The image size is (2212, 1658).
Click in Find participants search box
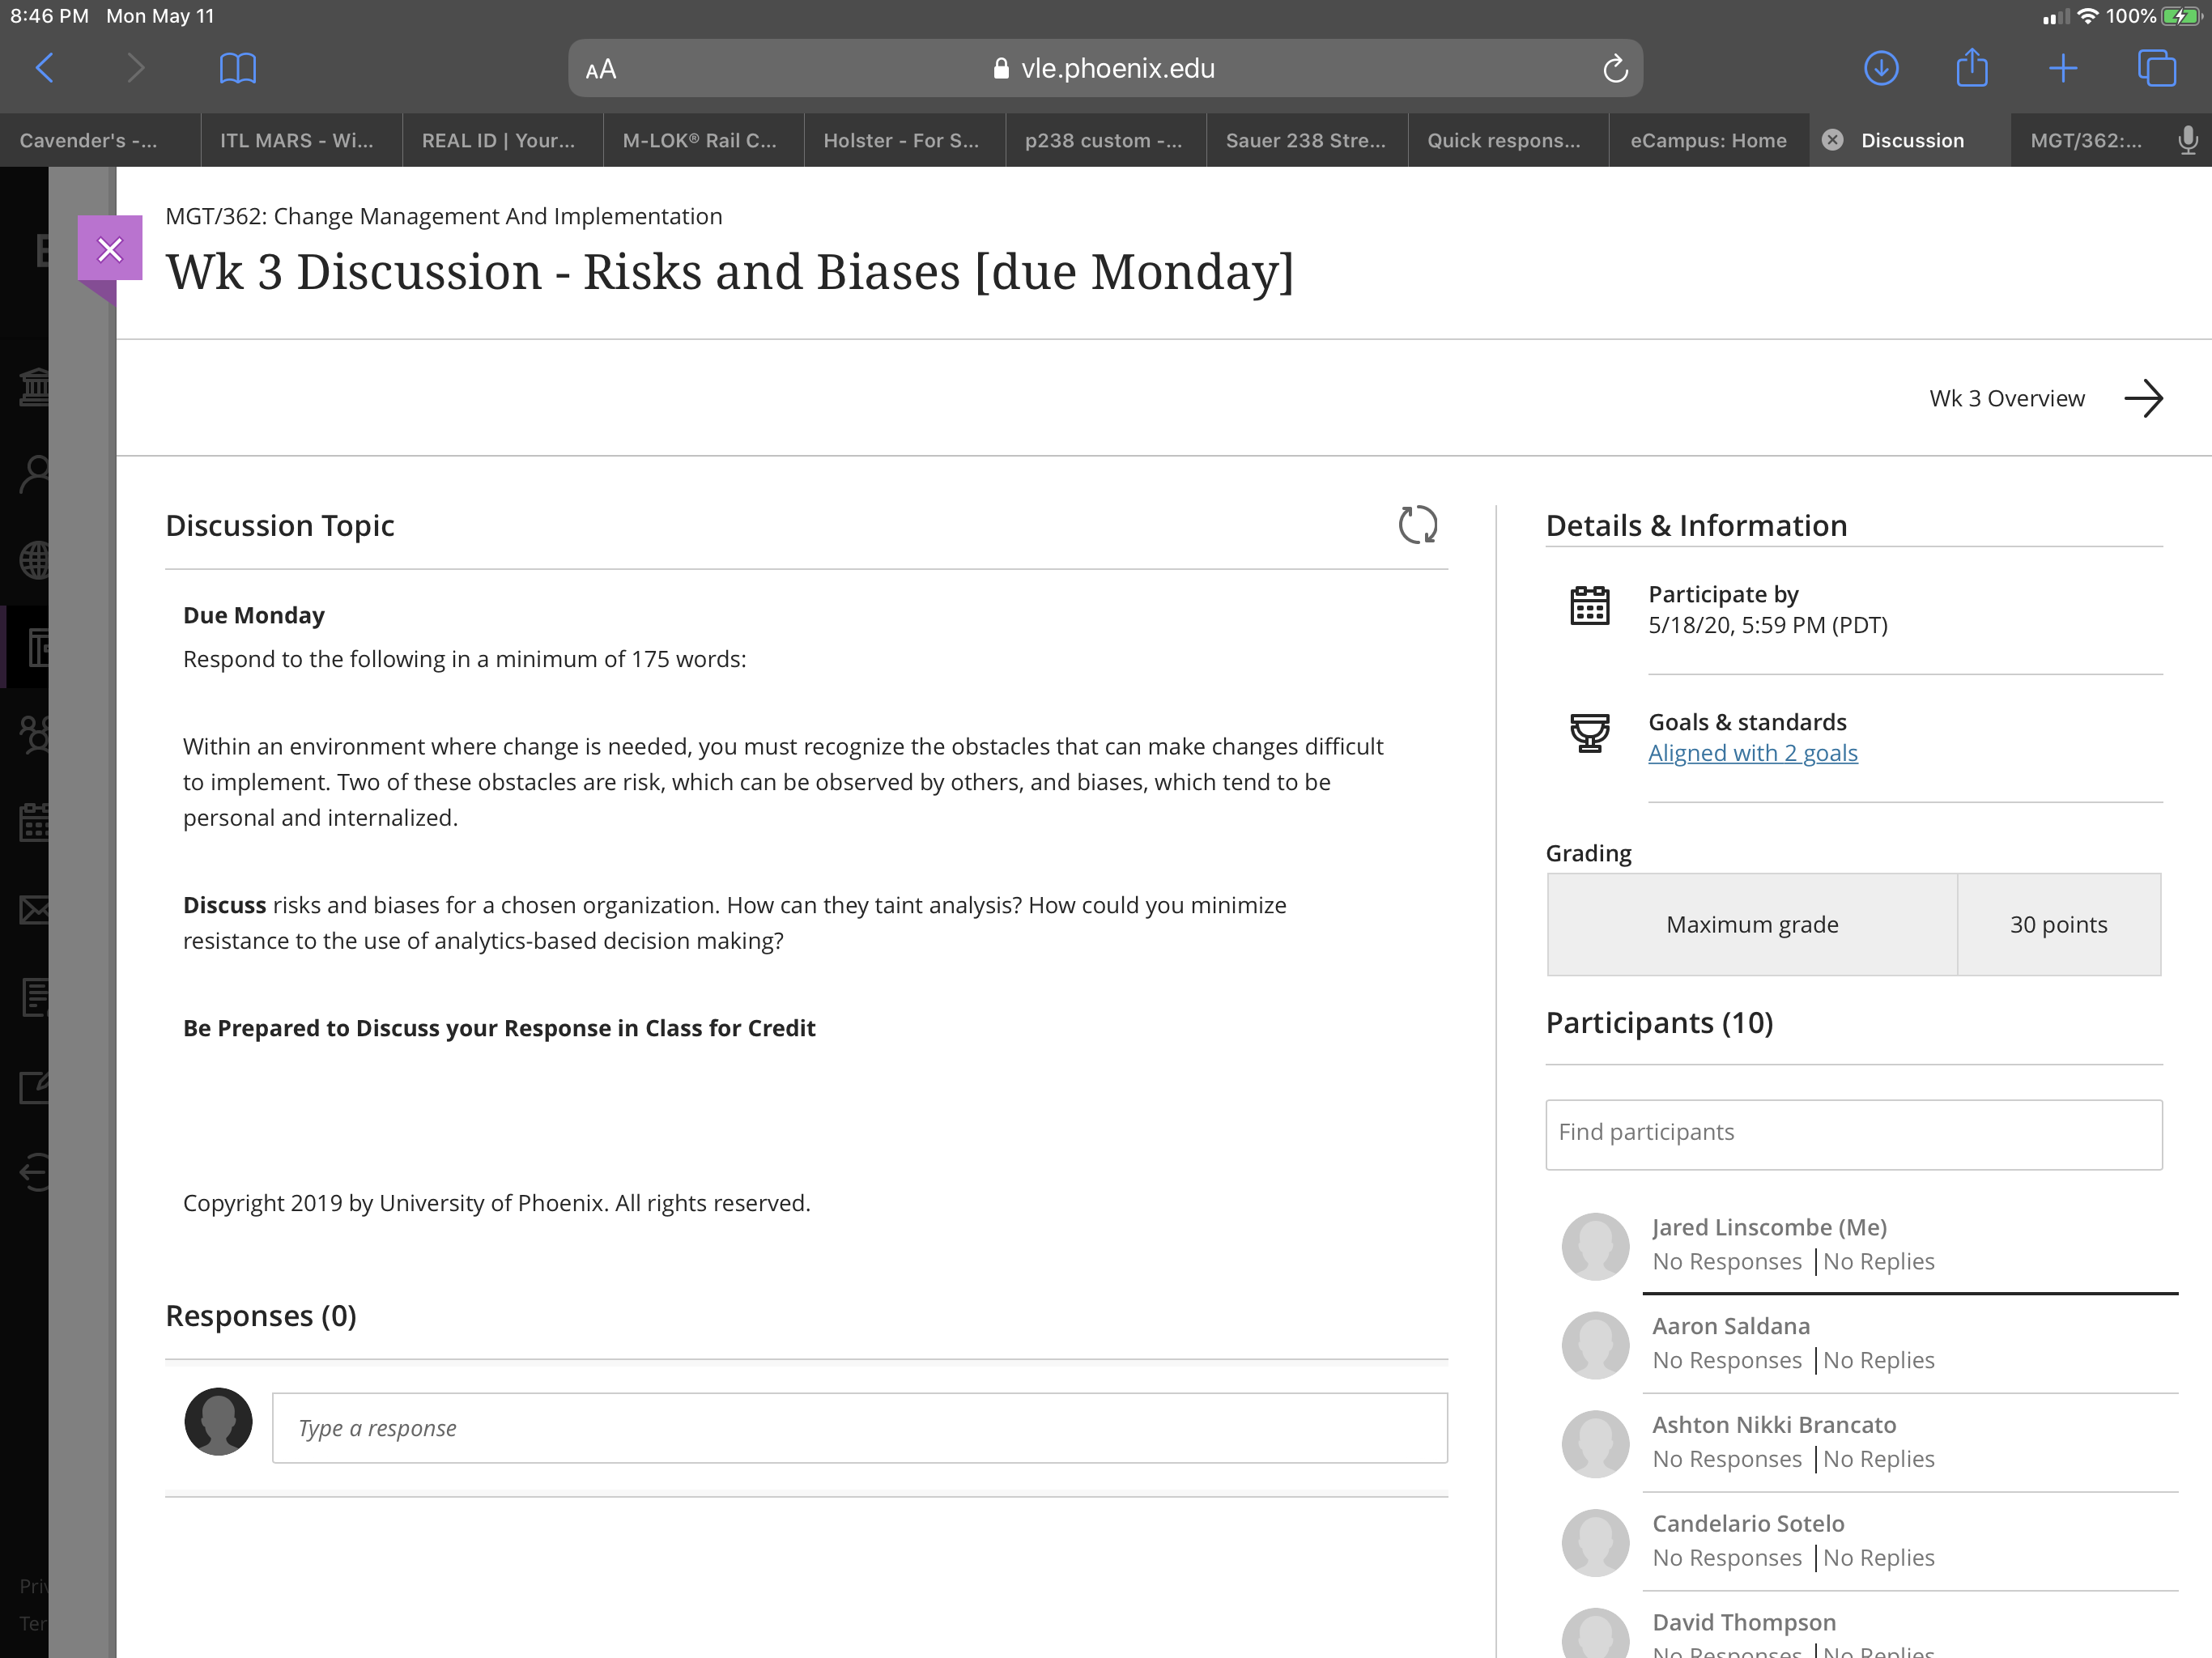(1853, 1133)
